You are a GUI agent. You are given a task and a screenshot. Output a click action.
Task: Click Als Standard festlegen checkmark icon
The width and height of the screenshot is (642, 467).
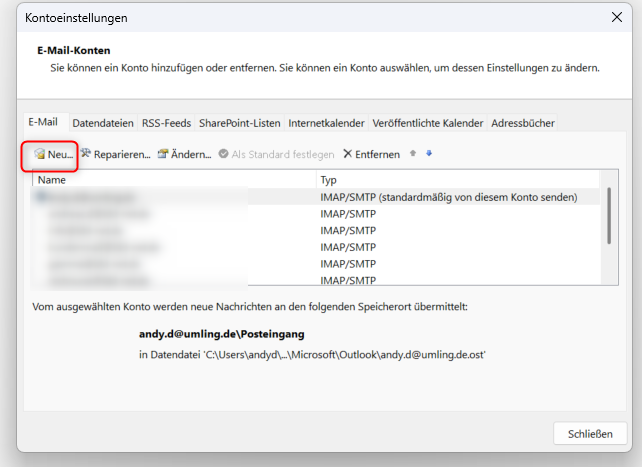(x=223, y=155)
